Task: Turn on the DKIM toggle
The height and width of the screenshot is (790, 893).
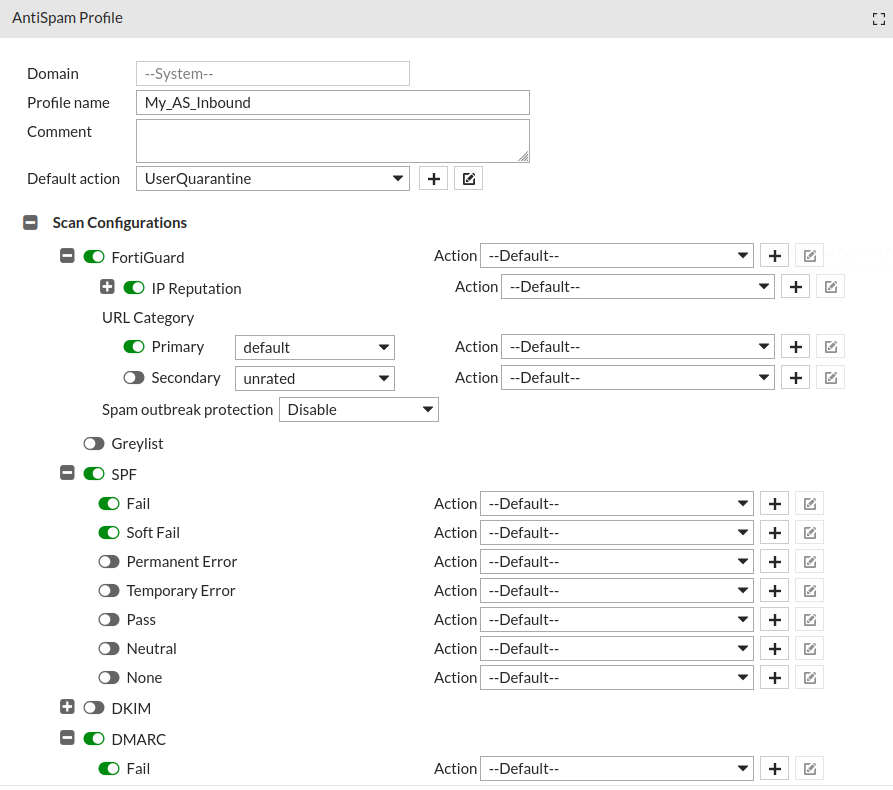Action: tap(94, 707)
